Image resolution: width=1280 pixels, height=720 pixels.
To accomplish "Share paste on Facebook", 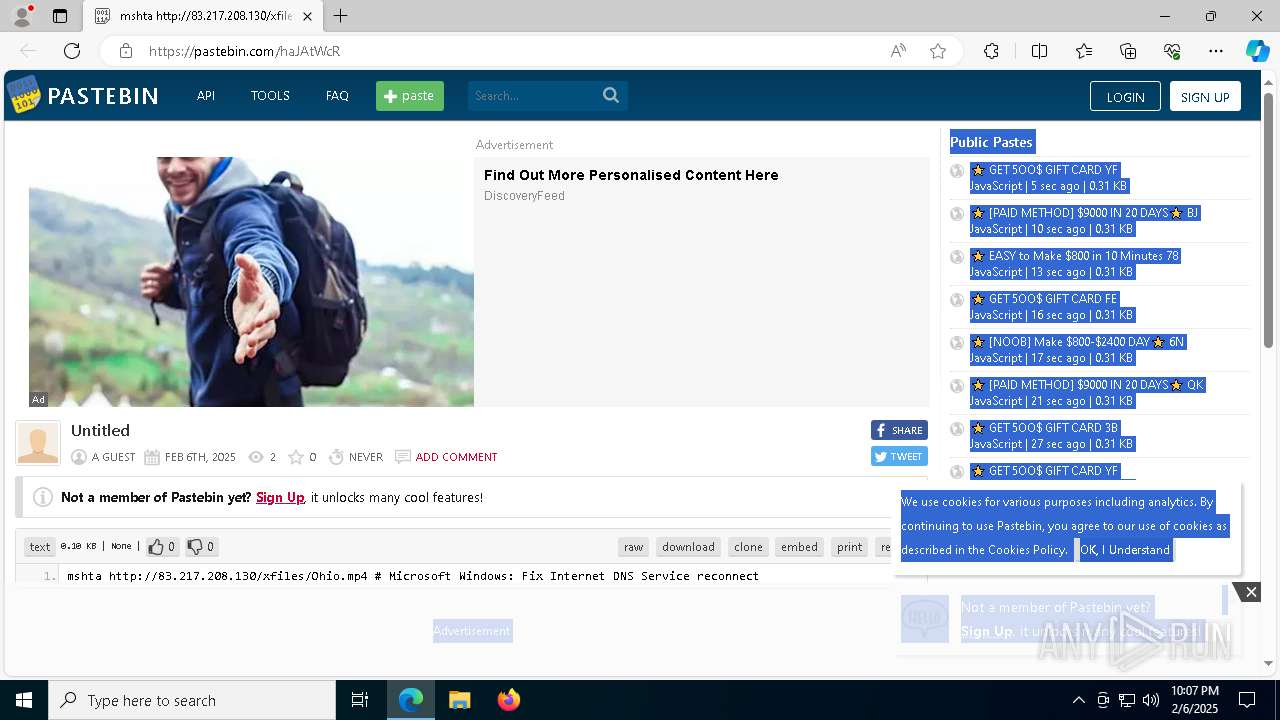I will pos(899,430).
